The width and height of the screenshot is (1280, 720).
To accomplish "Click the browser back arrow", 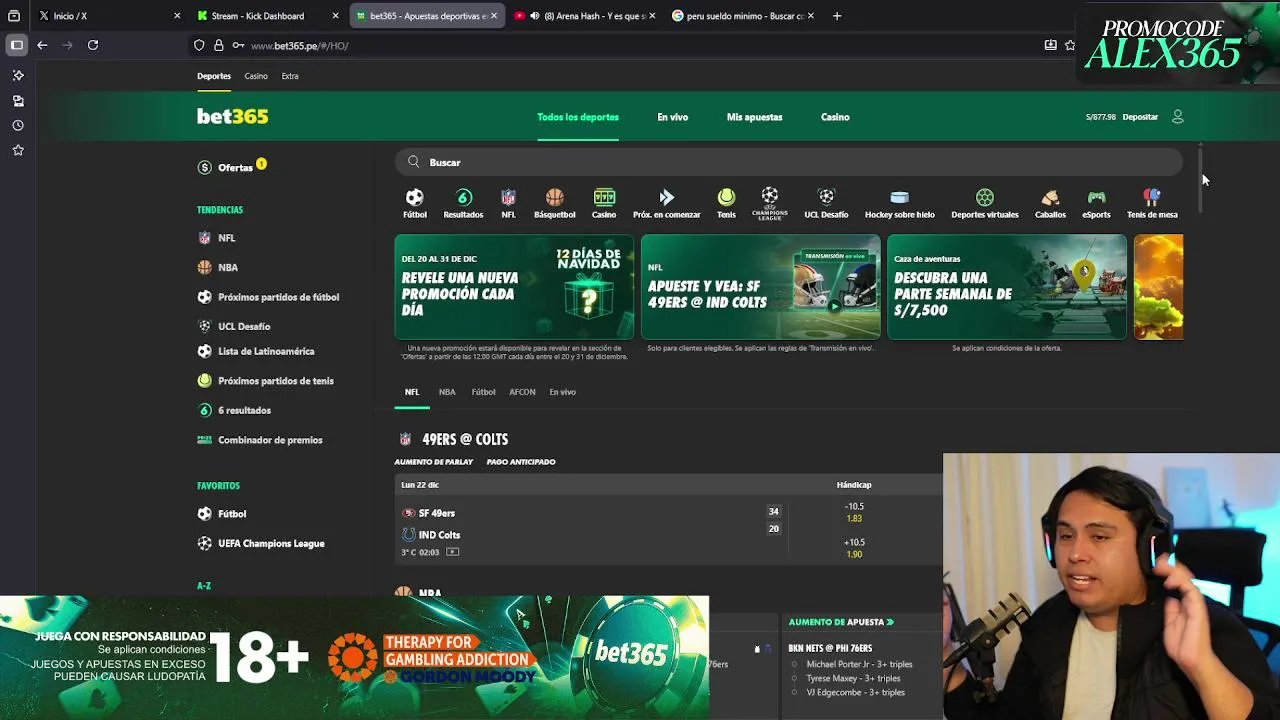I will click(42, 45).
